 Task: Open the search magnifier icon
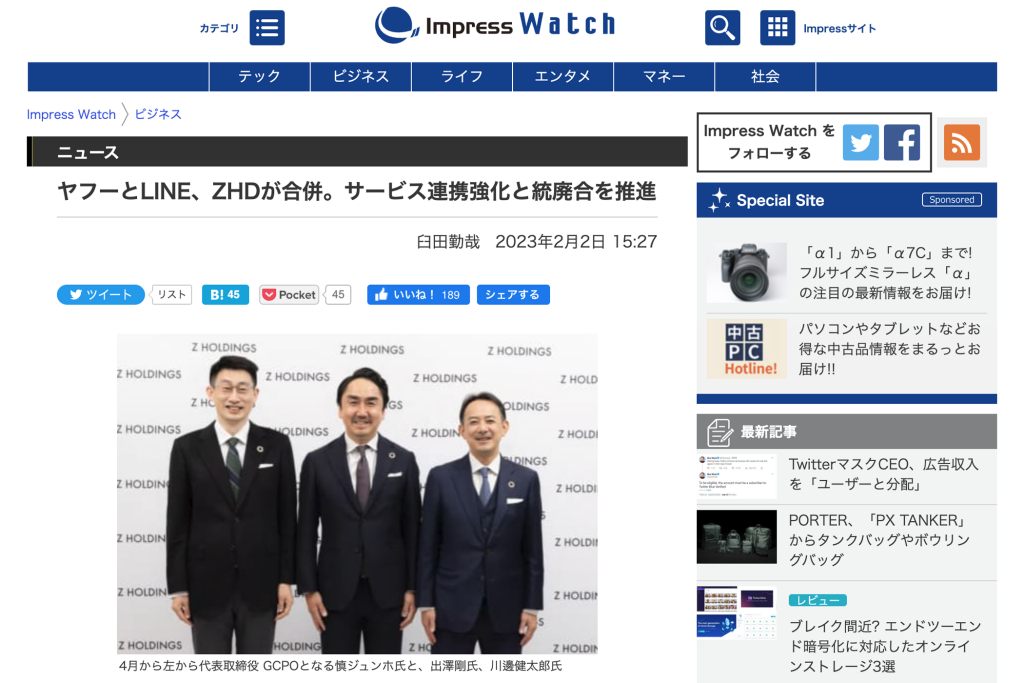[x=722, y=27]
